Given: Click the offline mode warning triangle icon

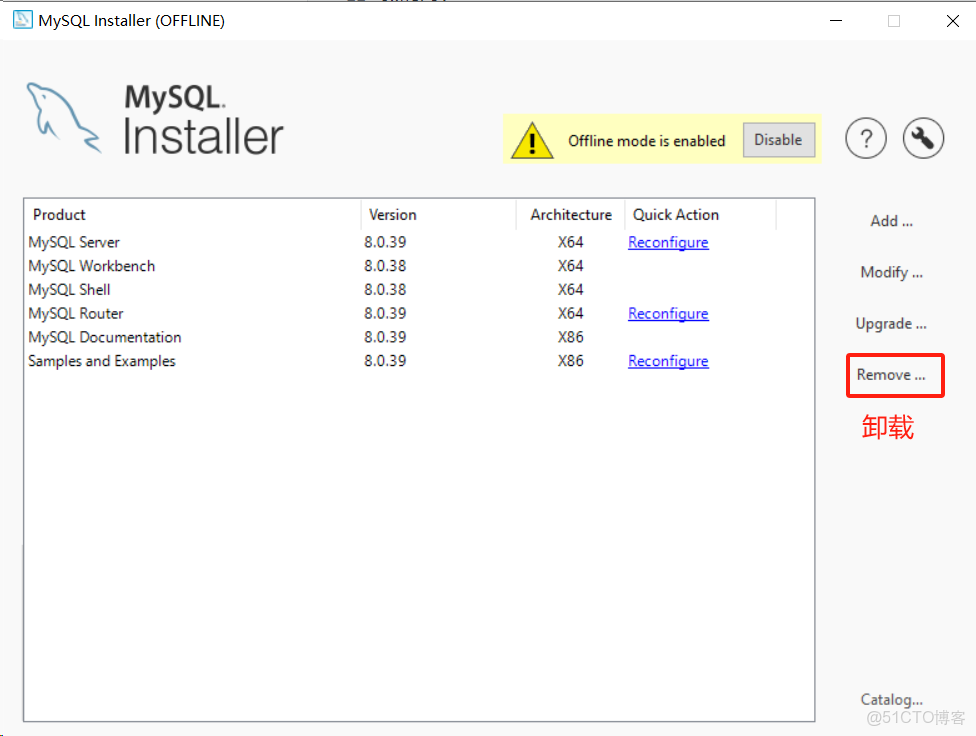Looking at the screenshot, I should [532, 140].
